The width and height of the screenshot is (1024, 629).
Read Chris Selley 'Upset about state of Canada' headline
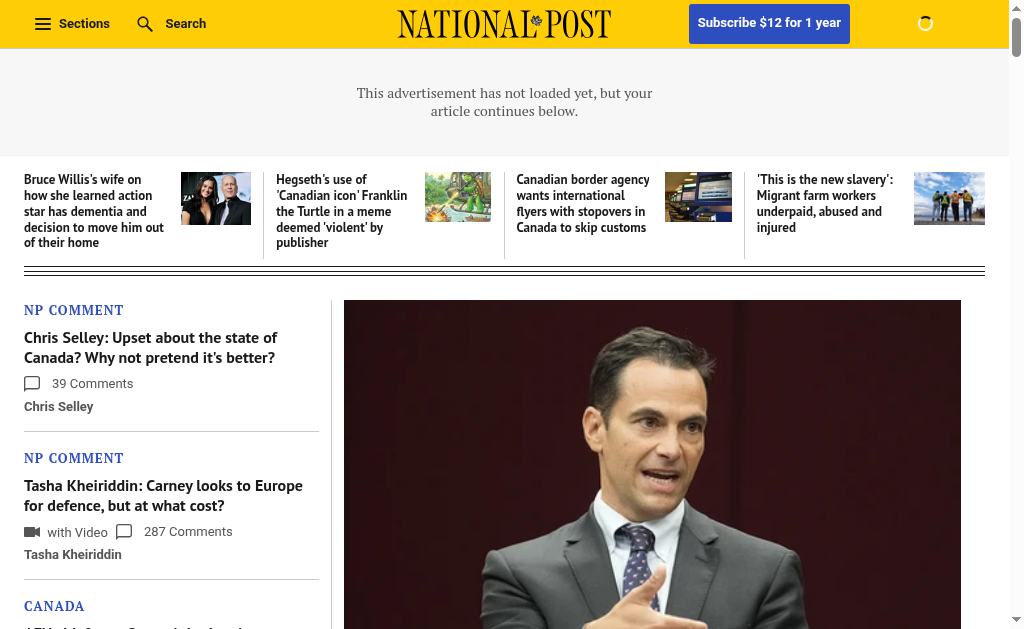[150, 348]
